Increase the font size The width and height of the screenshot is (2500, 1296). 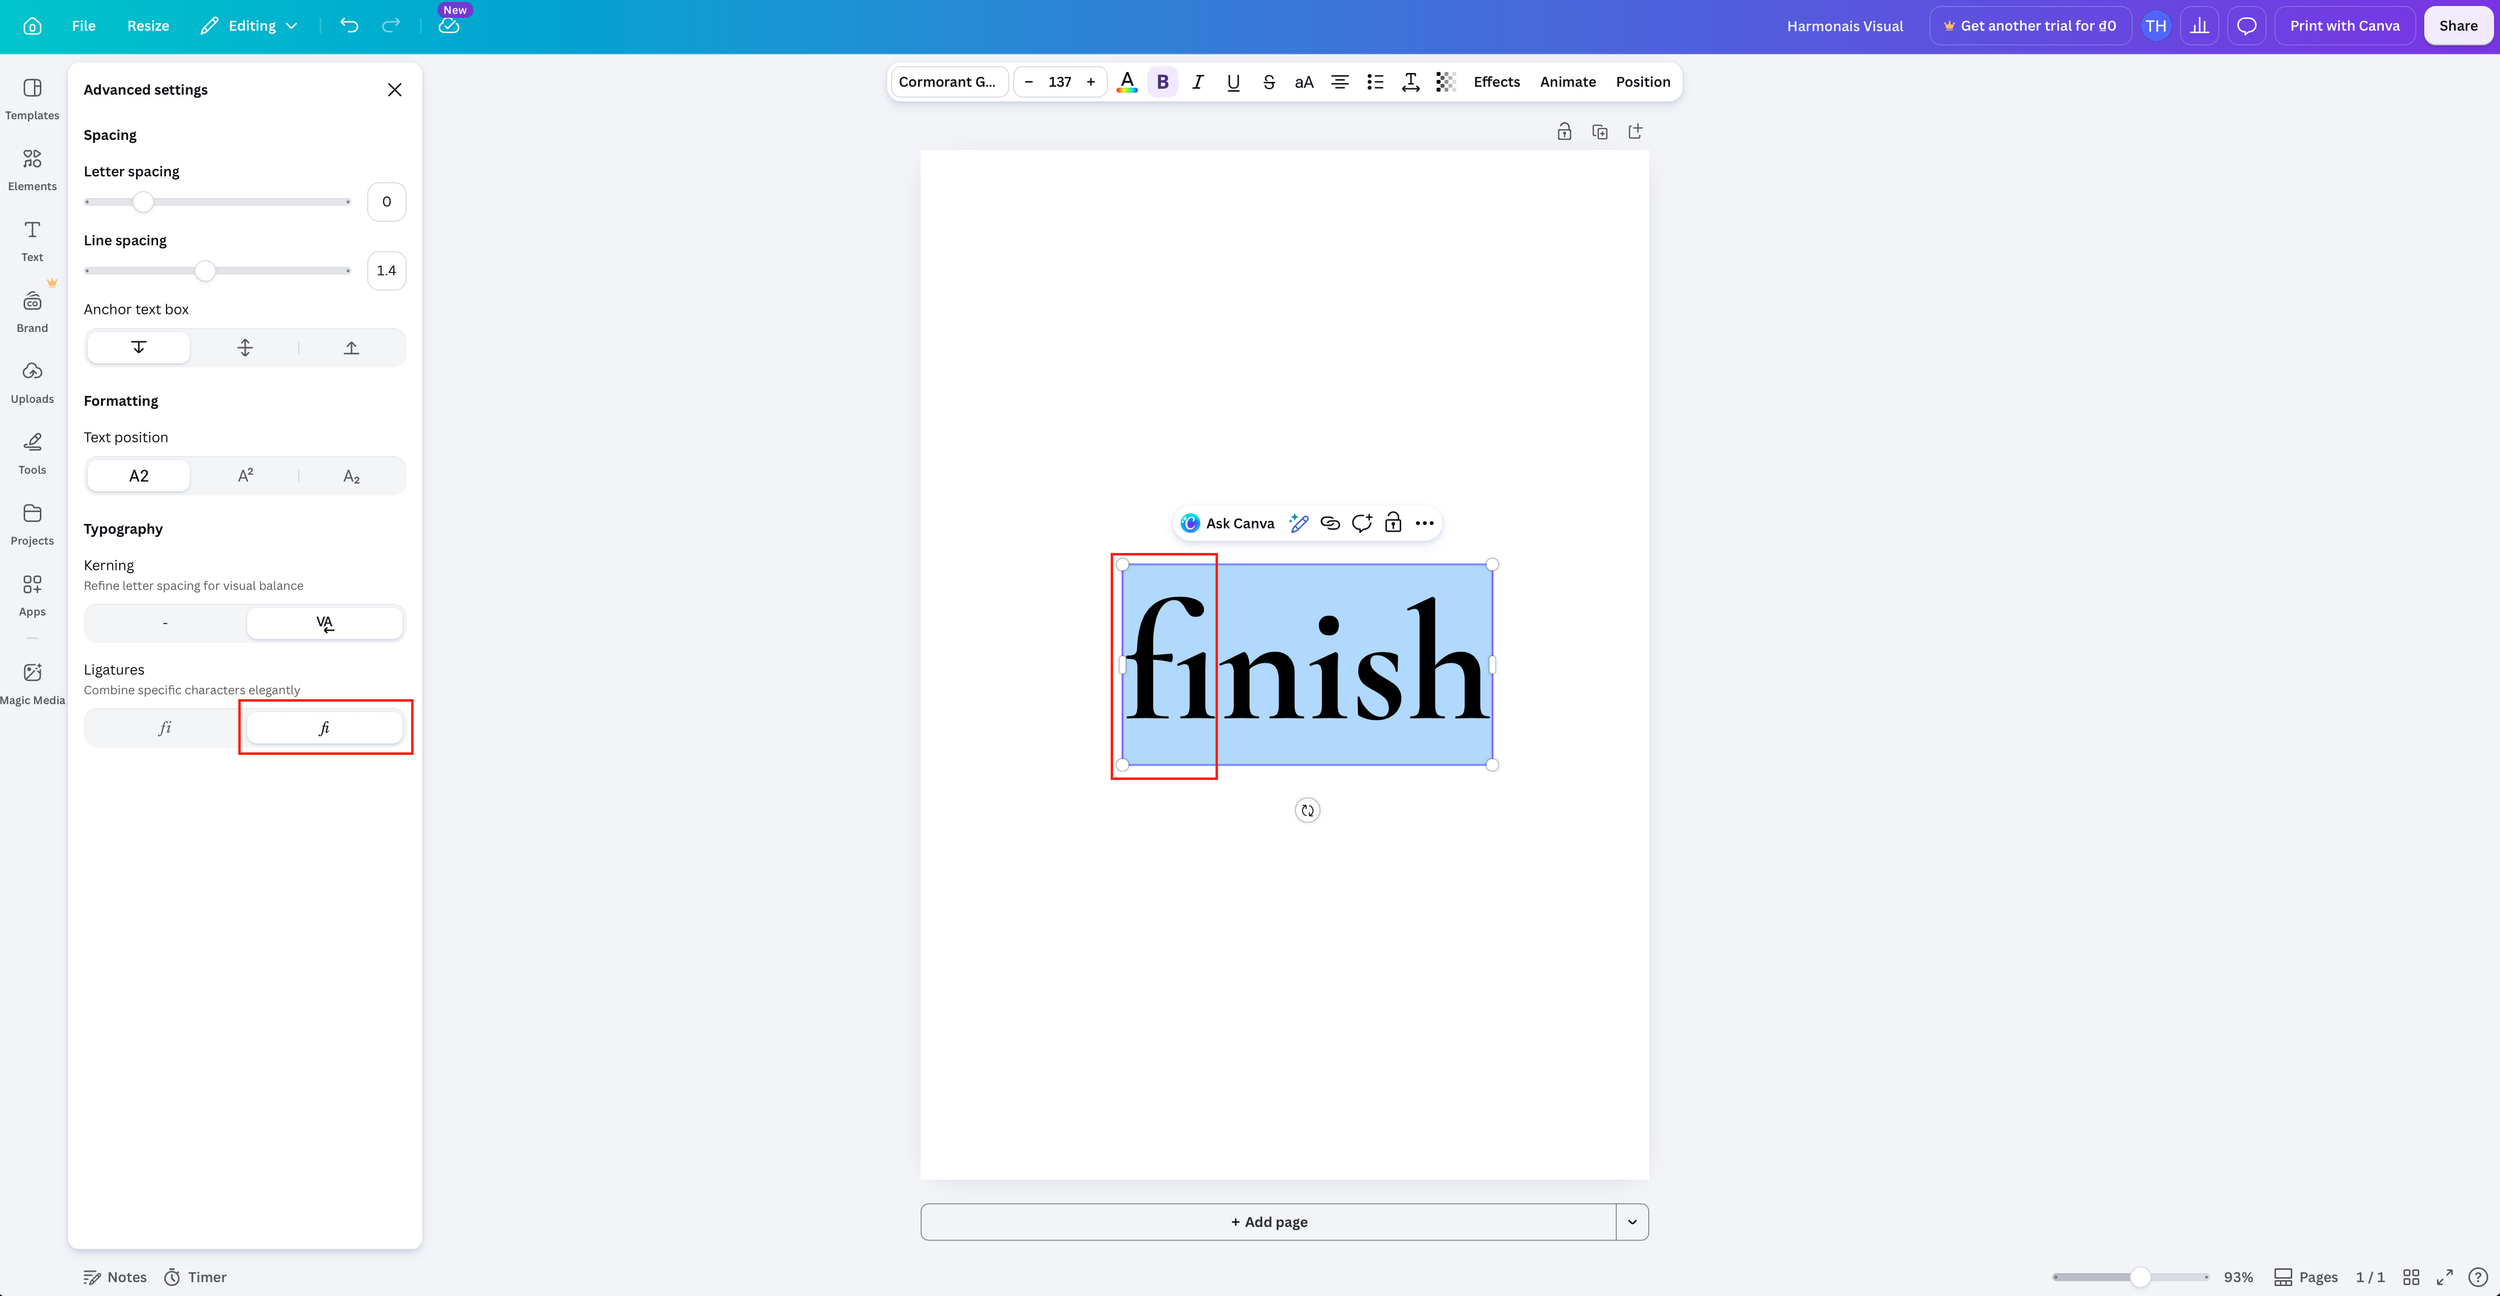point(1091,82)
